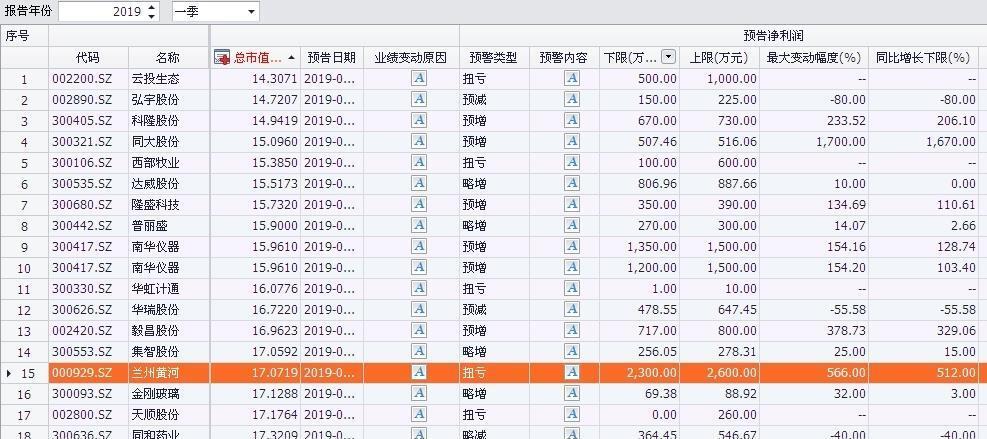This screenshot has width=987, height=439.
Task: Open 预警内容 icon for 科隆股份 row
Action: point(572,120)
